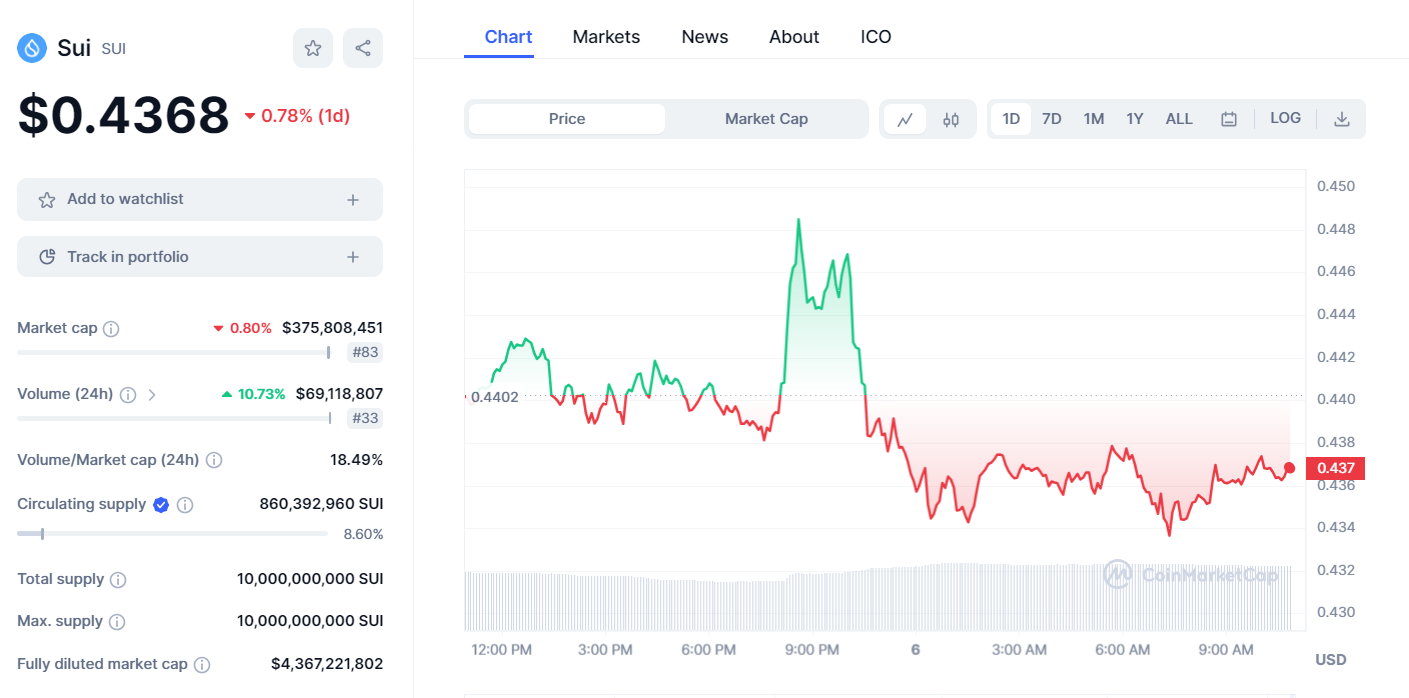
Task: Switch to candlestick chart view
Action: tap(951, 119)
